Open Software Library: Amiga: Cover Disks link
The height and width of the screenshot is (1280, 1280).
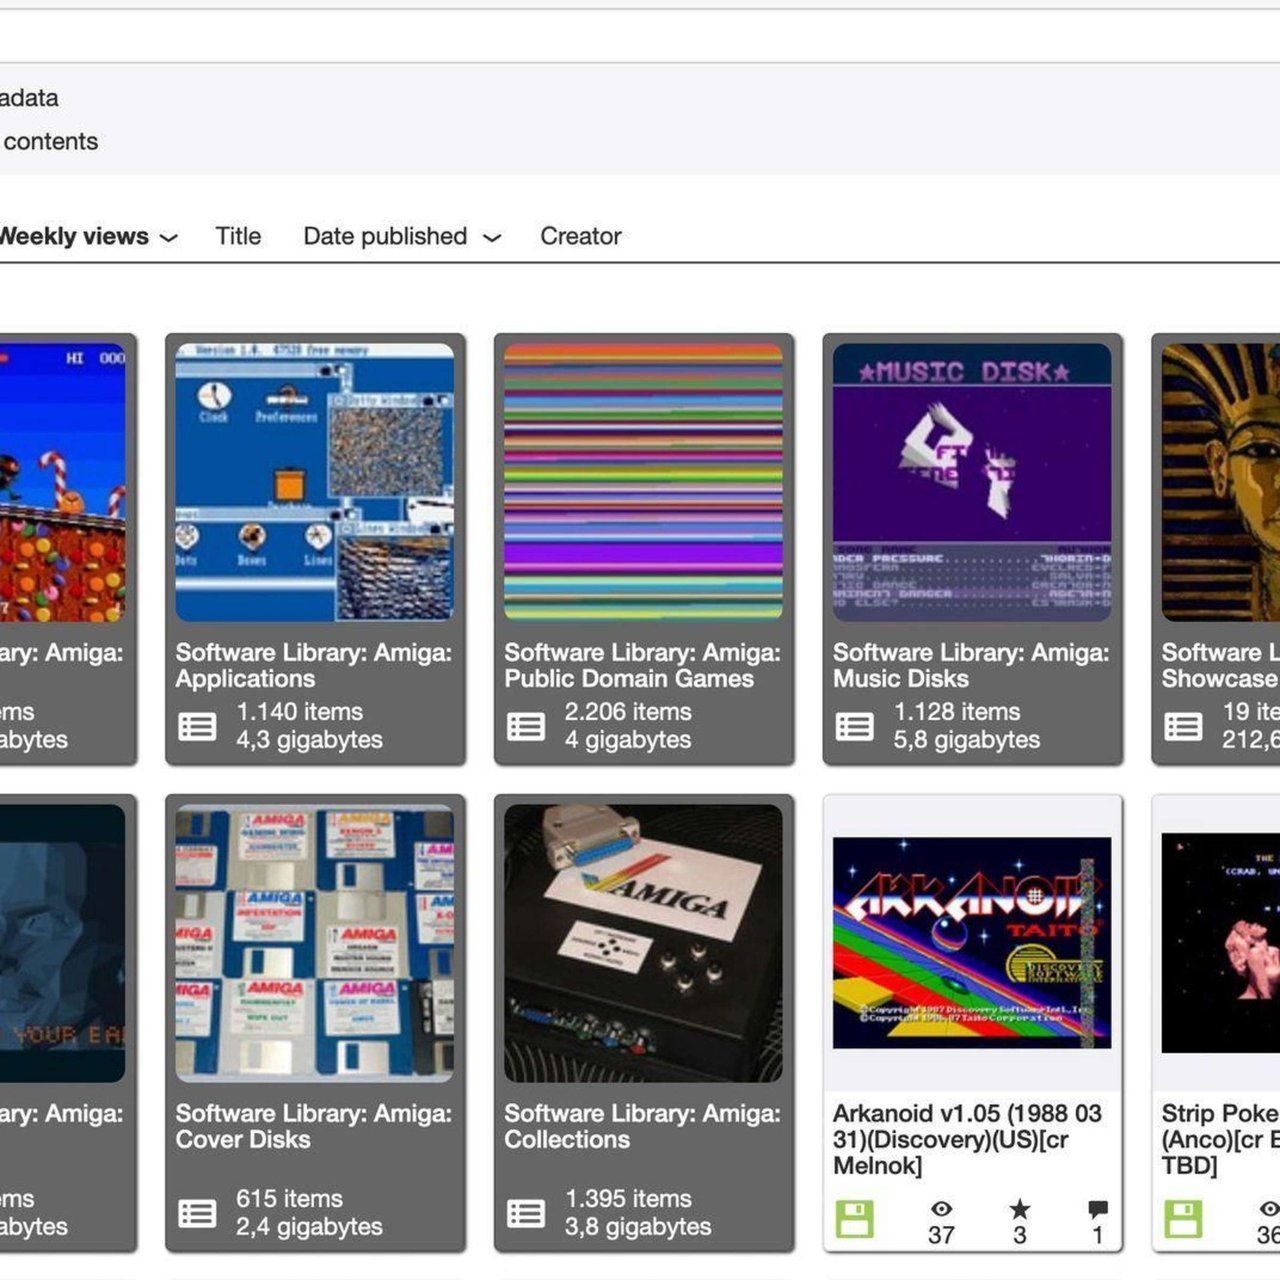[x=314, y=1126]
